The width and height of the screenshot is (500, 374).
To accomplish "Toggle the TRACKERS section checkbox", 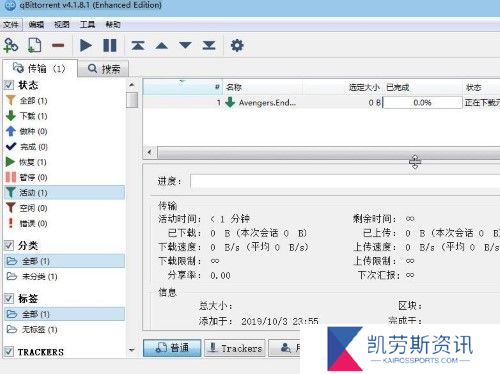I will tap(9, 352).
